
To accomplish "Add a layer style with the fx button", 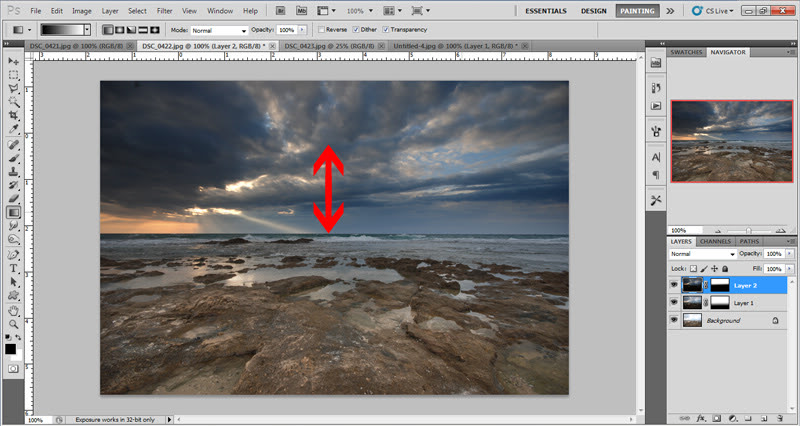I will point(701,418).
